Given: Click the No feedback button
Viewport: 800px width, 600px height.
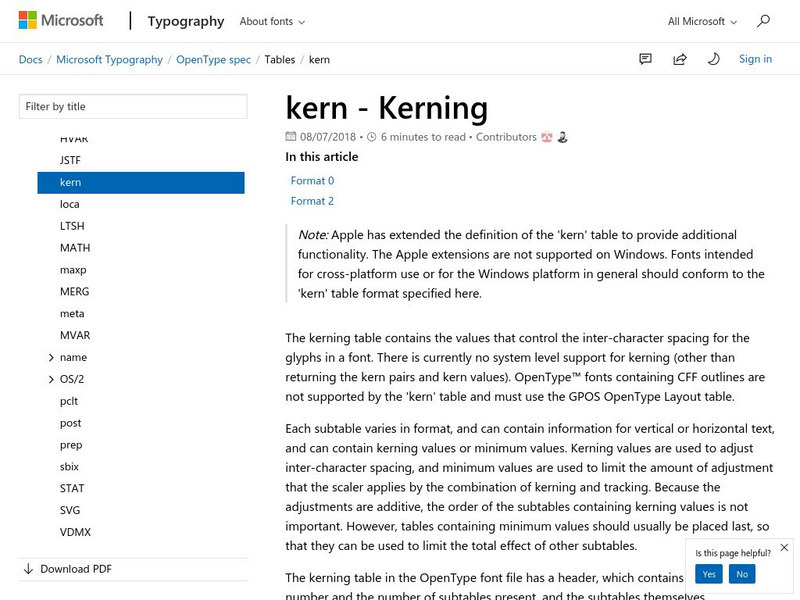Looking at the screenshot, I should (742, 574).
